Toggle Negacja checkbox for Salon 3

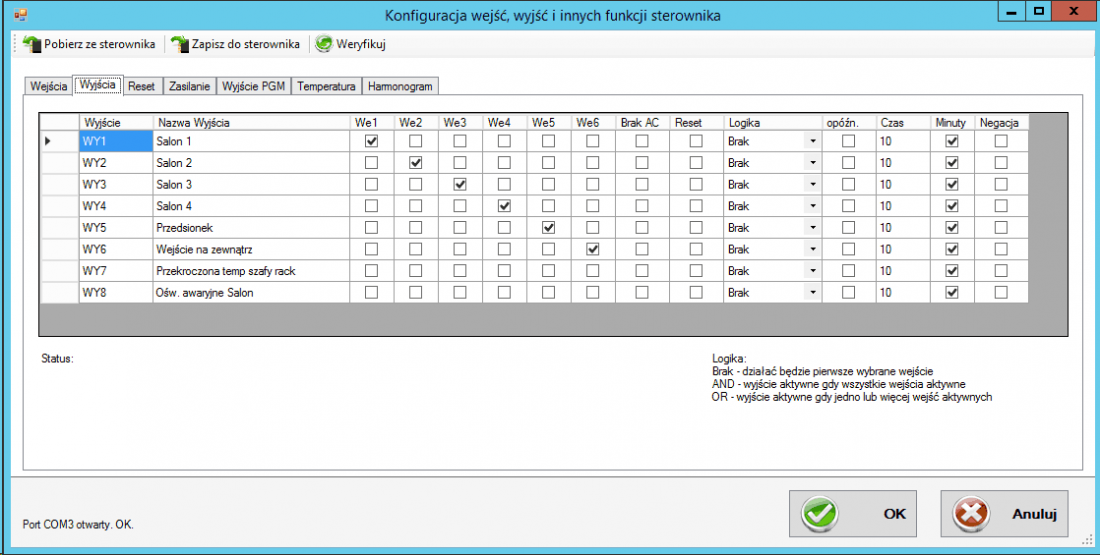pos(1001,185)
